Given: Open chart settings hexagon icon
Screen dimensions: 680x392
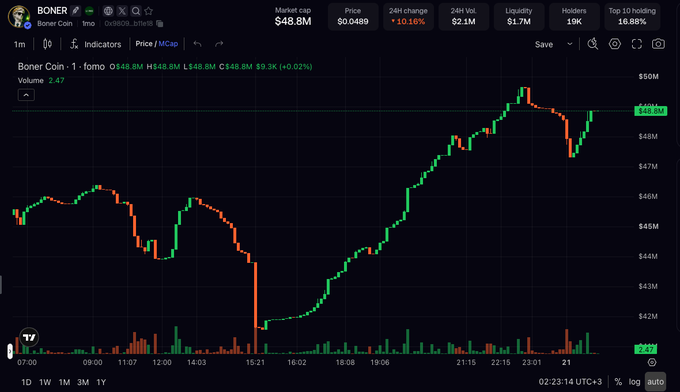Looking at the screenshot, I should pos(615,44).
